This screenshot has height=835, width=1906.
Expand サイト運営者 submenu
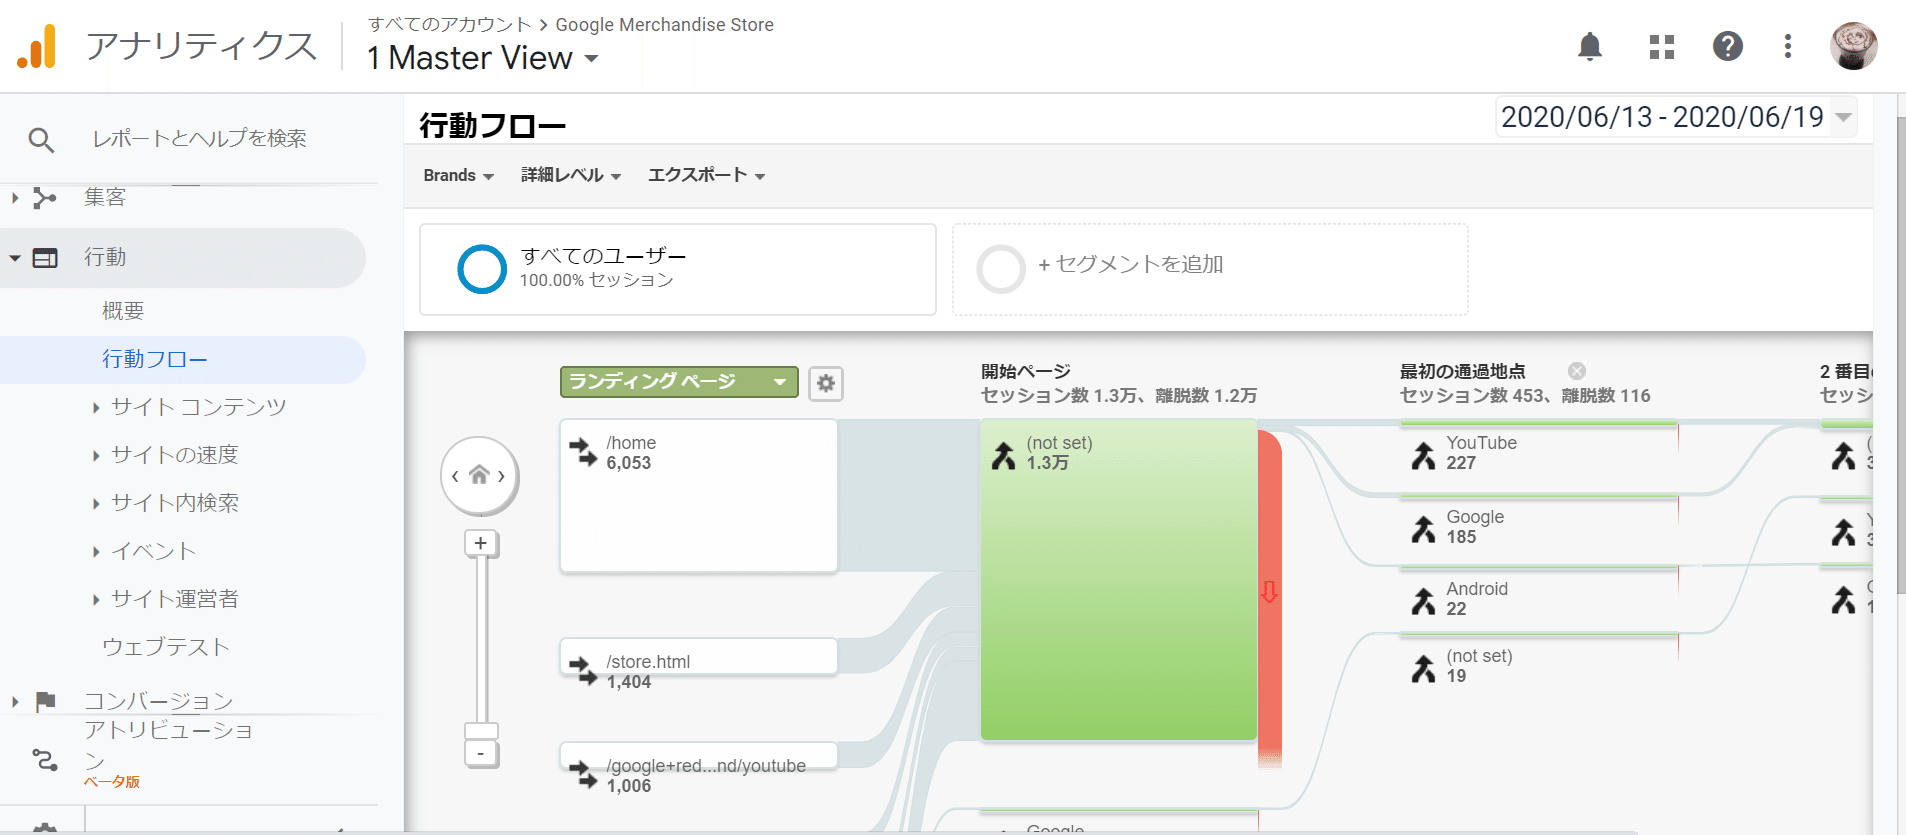(96, 599)
